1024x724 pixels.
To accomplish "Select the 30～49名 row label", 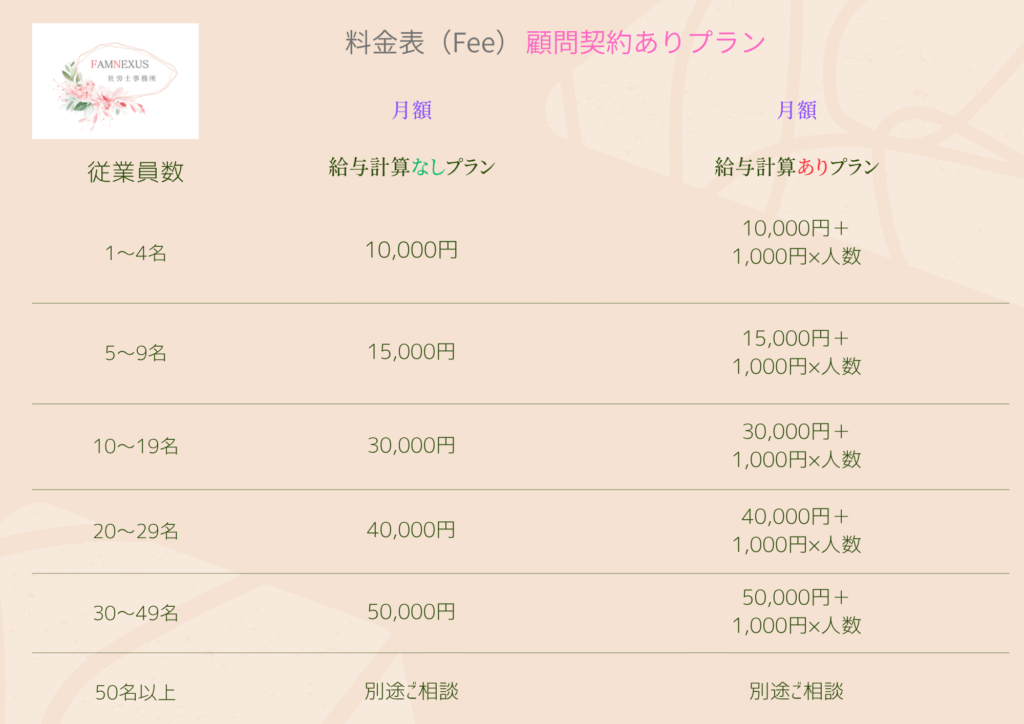I will tap(136, 614).
